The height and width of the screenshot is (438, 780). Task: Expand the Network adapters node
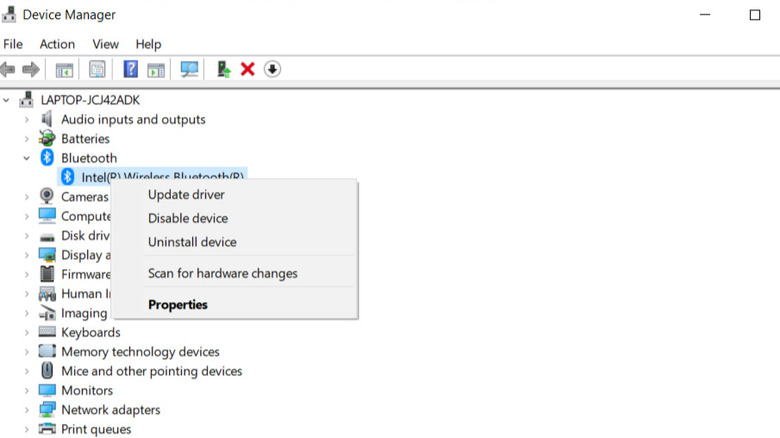point(27,410)
